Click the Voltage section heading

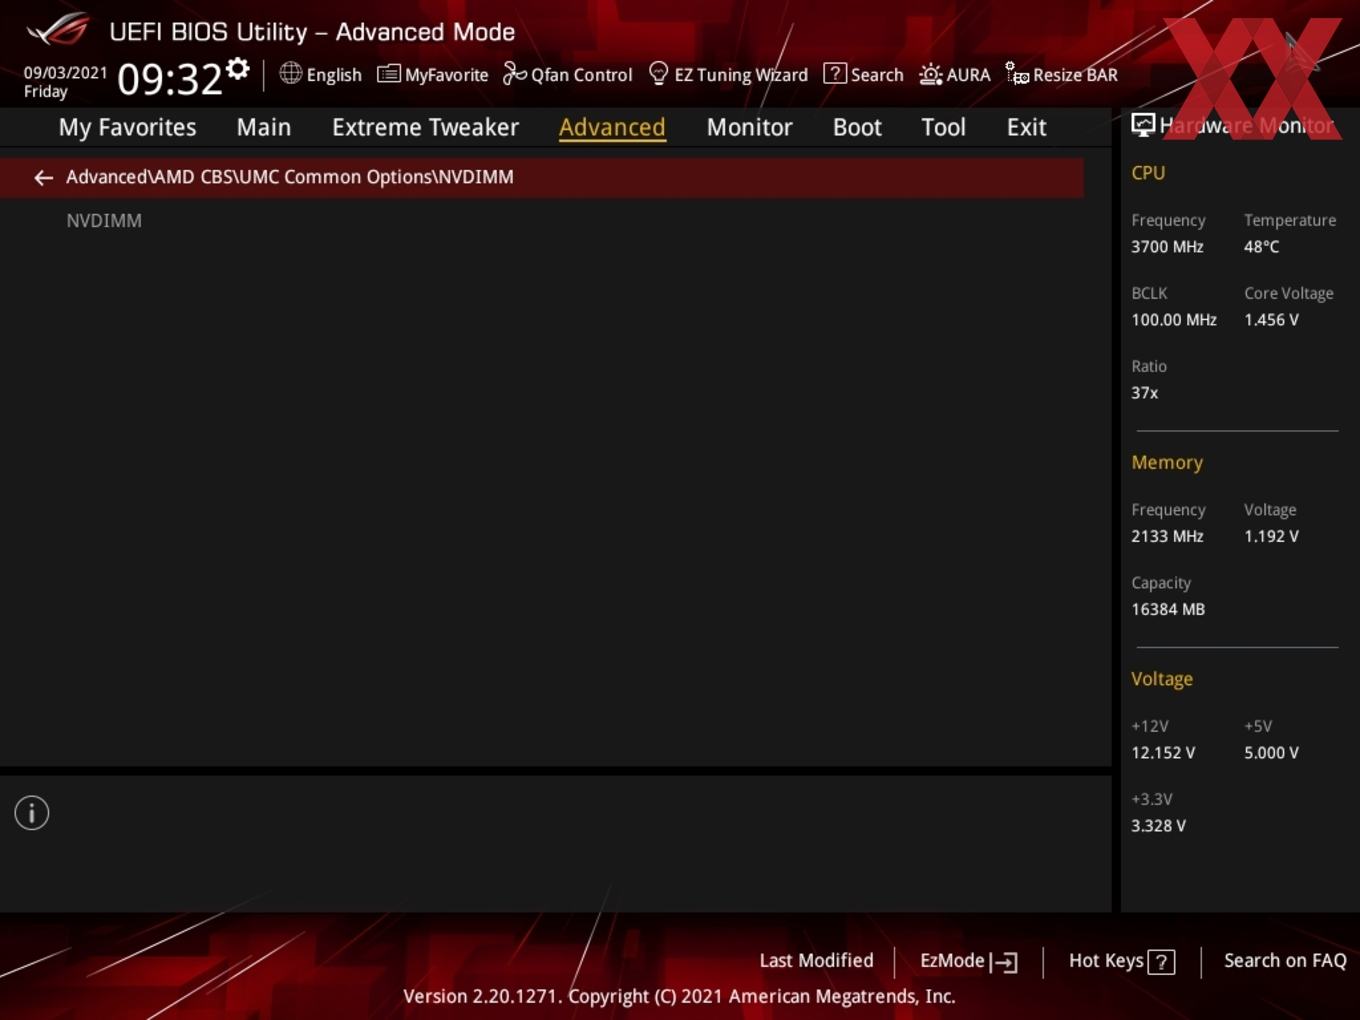[x=1162, y=679]
